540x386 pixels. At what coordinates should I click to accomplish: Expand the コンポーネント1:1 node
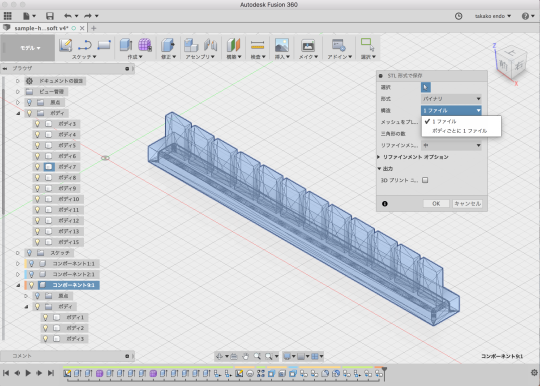(x=18, y=264)
